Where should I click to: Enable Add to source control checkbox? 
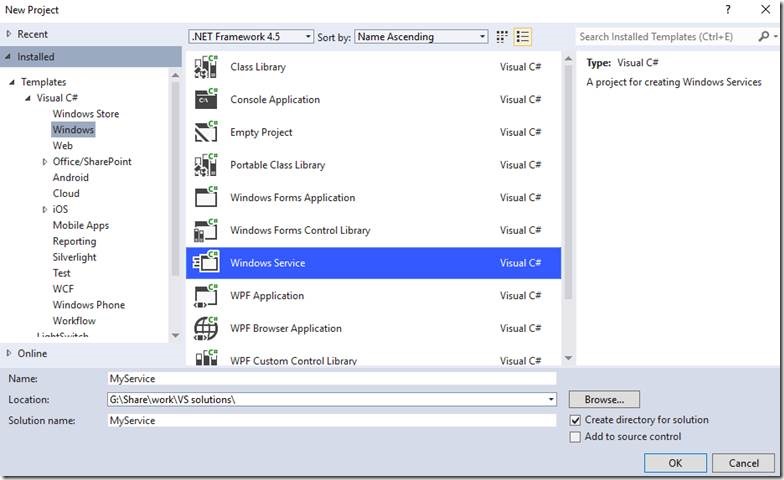point(576,437)
